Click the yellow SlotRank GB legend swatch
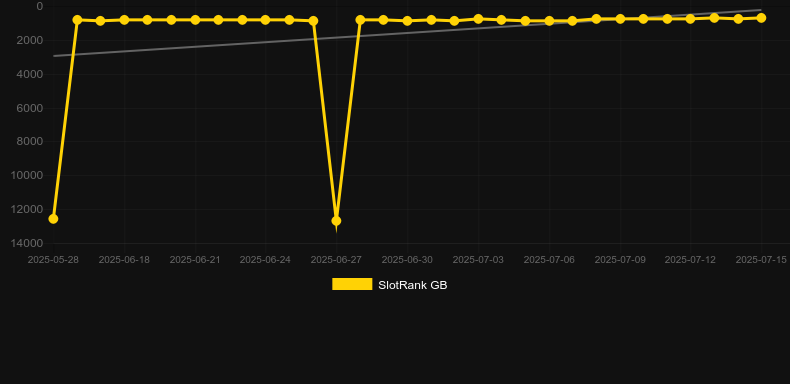Screen dimensions: 790x384 (352, 284)
